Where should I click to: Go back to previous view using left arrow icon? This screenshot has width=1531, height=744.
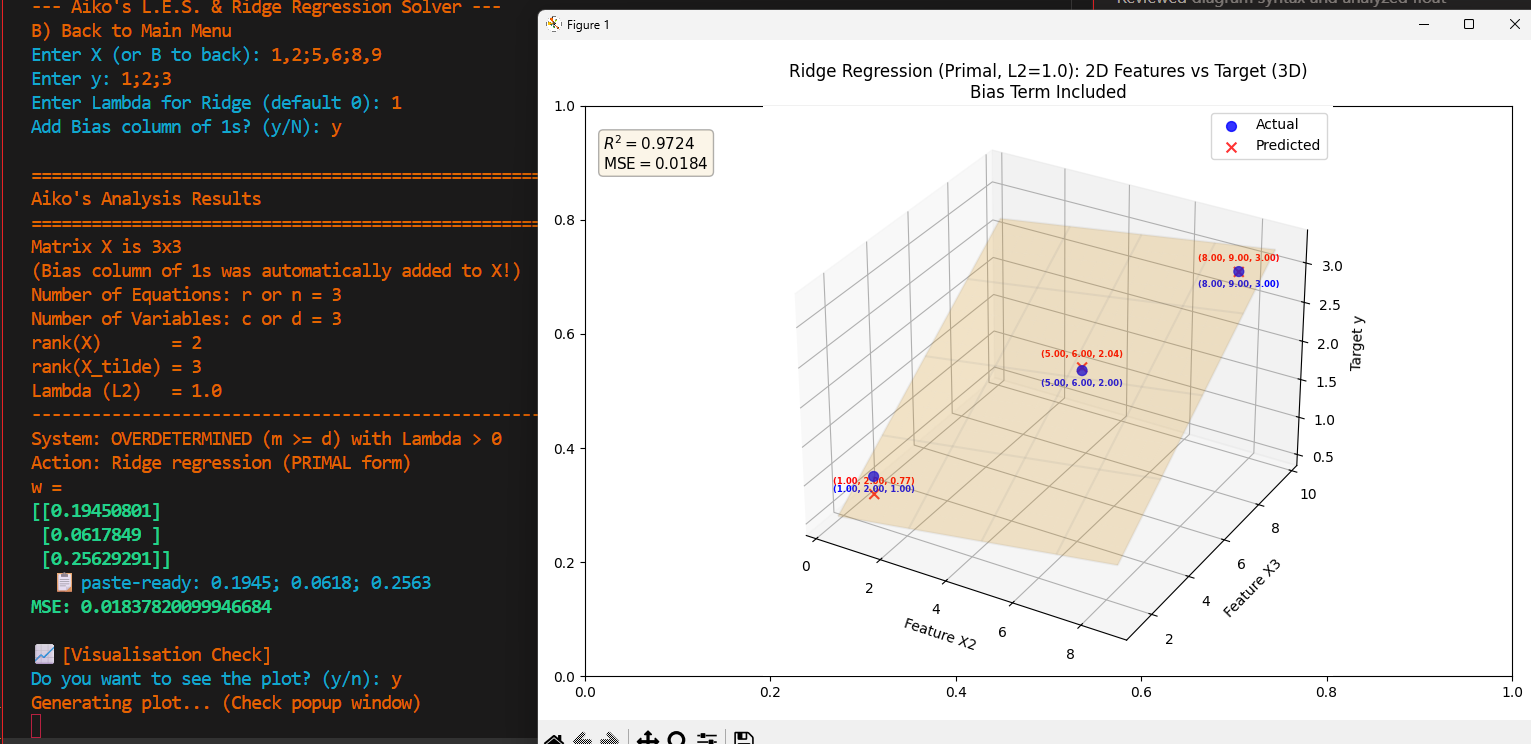coord(582,738)
